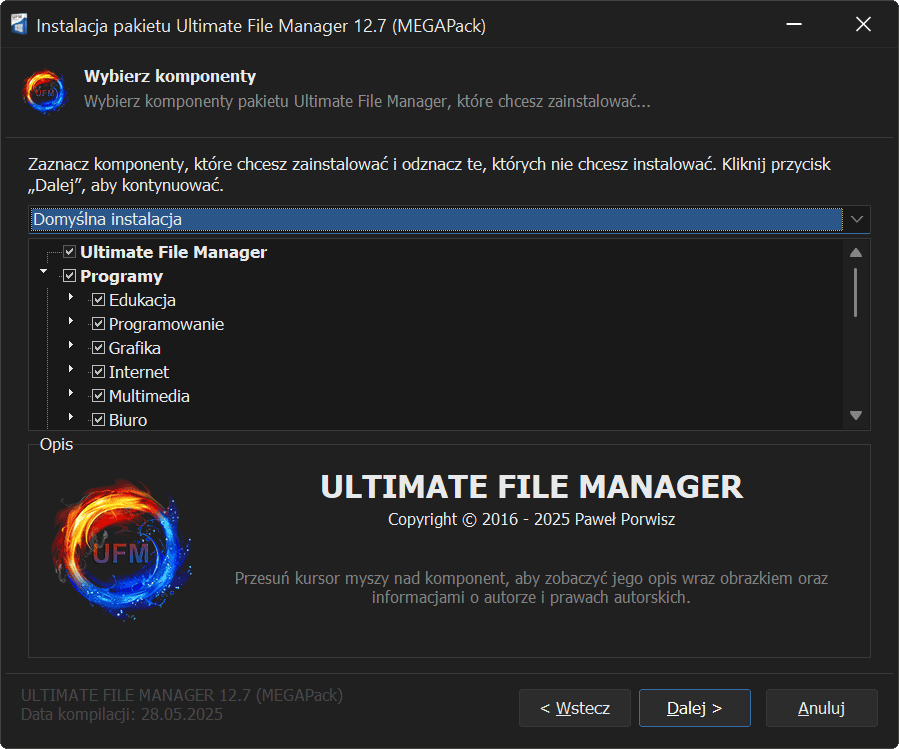Uncheck the Ultimate File Manager checkbox
This screenshot has height=749, width=899.
coord(70,252)
